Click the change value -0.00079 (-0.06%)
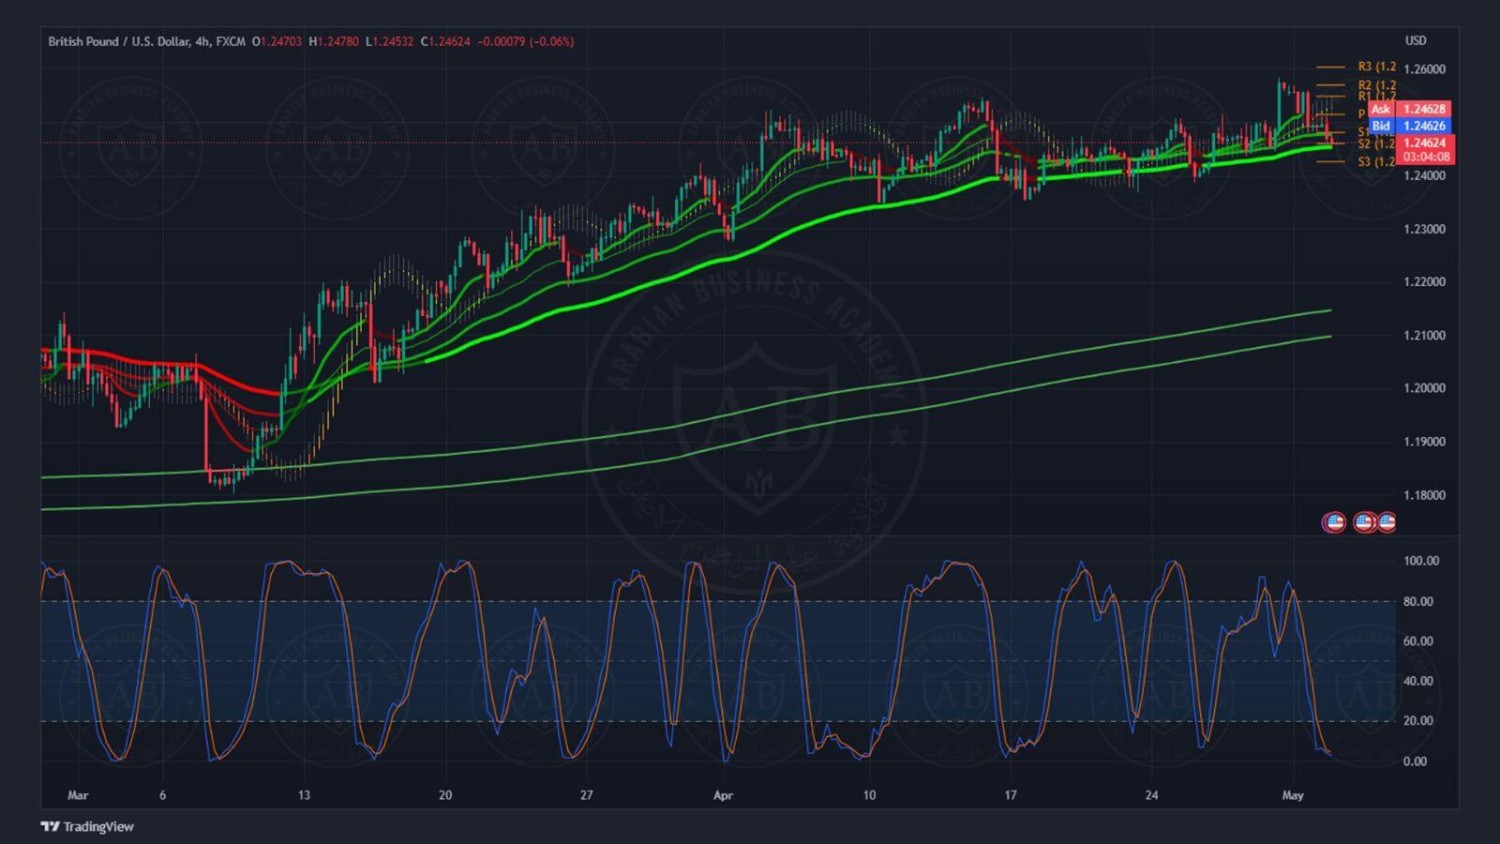Viewport: 1500px width, 844px height. [x=526, y=42]
